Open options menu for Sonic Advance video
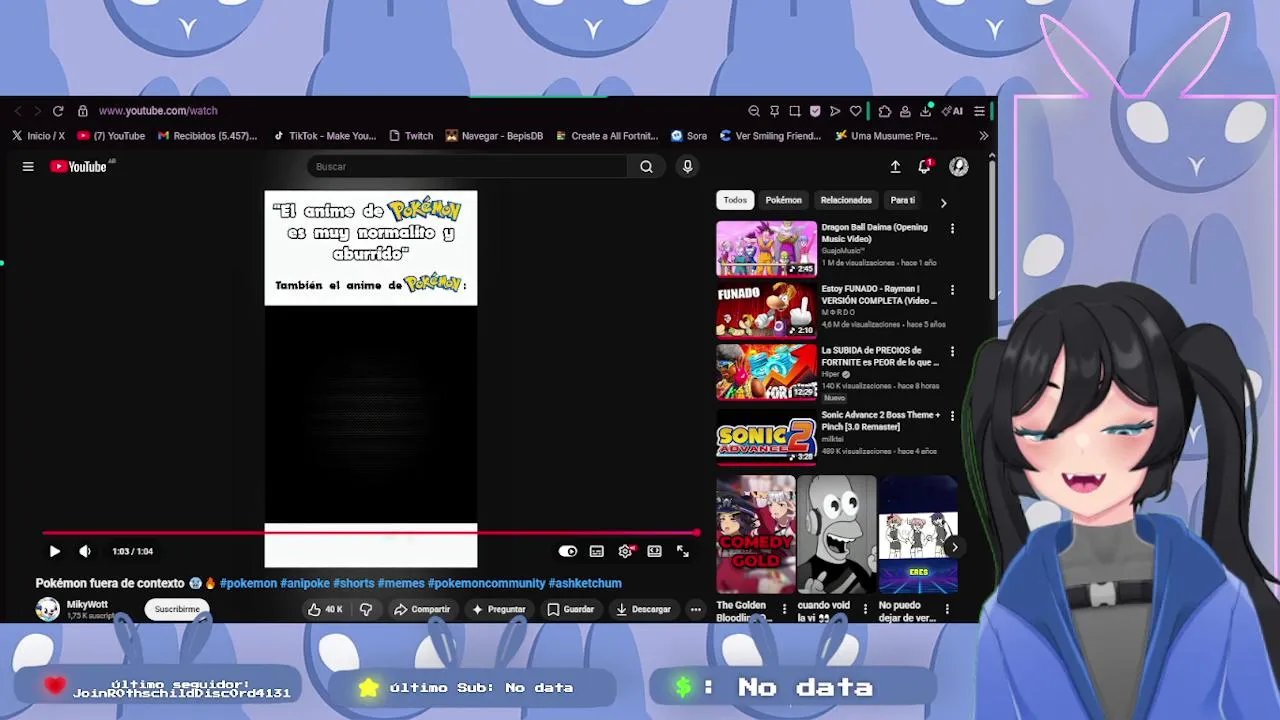Screen dimensions: 1280x720 click(952, 415)
